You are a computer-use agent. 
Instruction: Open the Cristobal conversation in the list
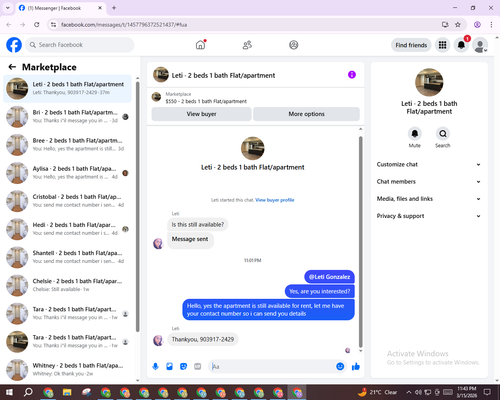coord(67,201)
